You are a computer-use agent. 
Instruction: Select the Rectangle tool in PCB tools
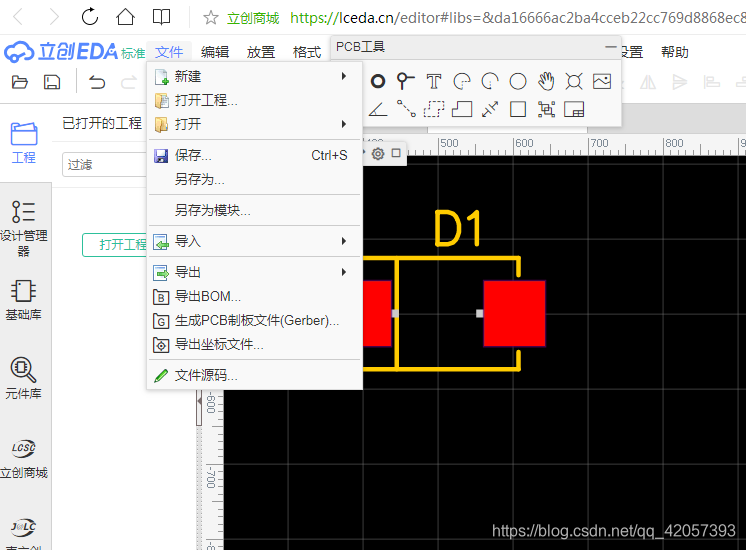point(518,109)
